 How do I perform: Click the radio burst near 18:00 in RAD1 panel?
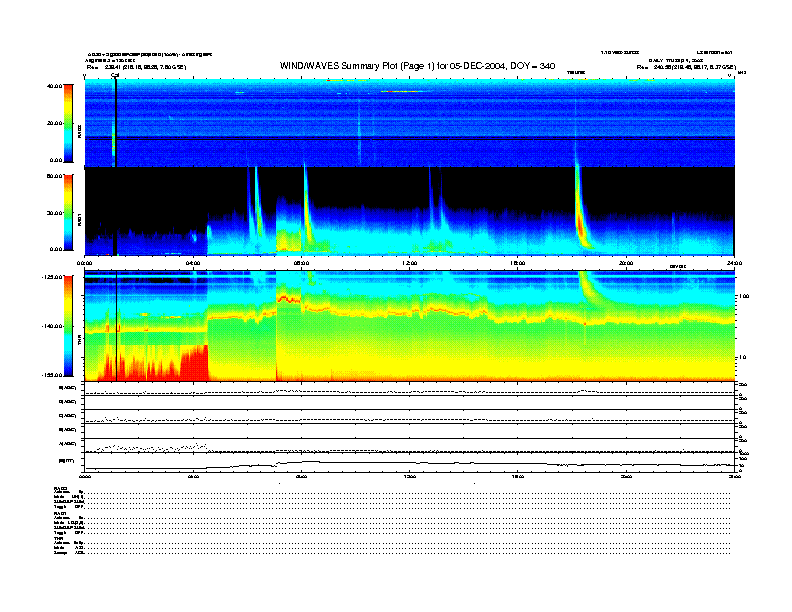579,215
